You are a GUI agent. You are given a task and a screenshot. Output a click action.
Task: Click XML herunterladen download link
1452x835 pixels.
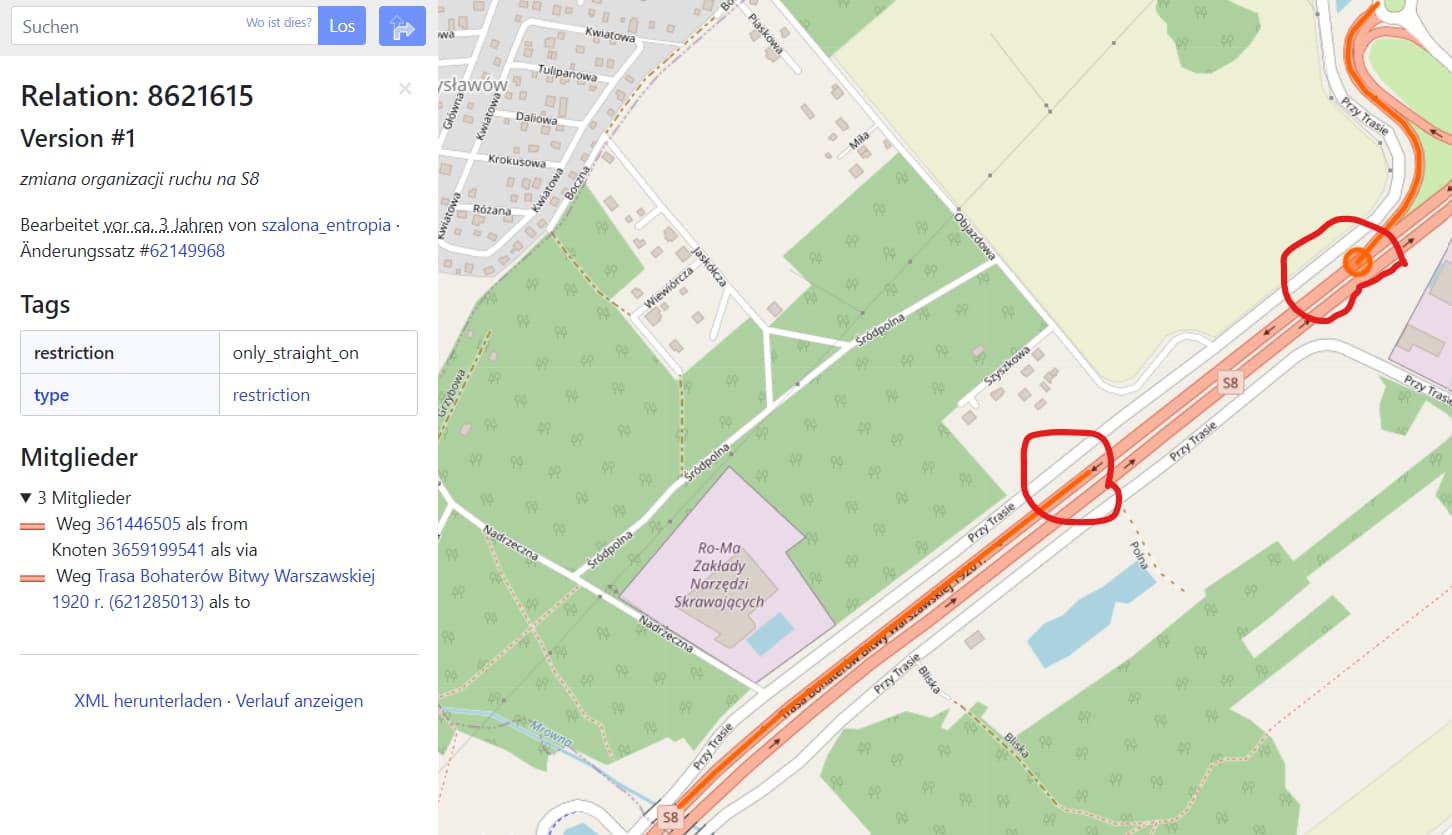148,701
